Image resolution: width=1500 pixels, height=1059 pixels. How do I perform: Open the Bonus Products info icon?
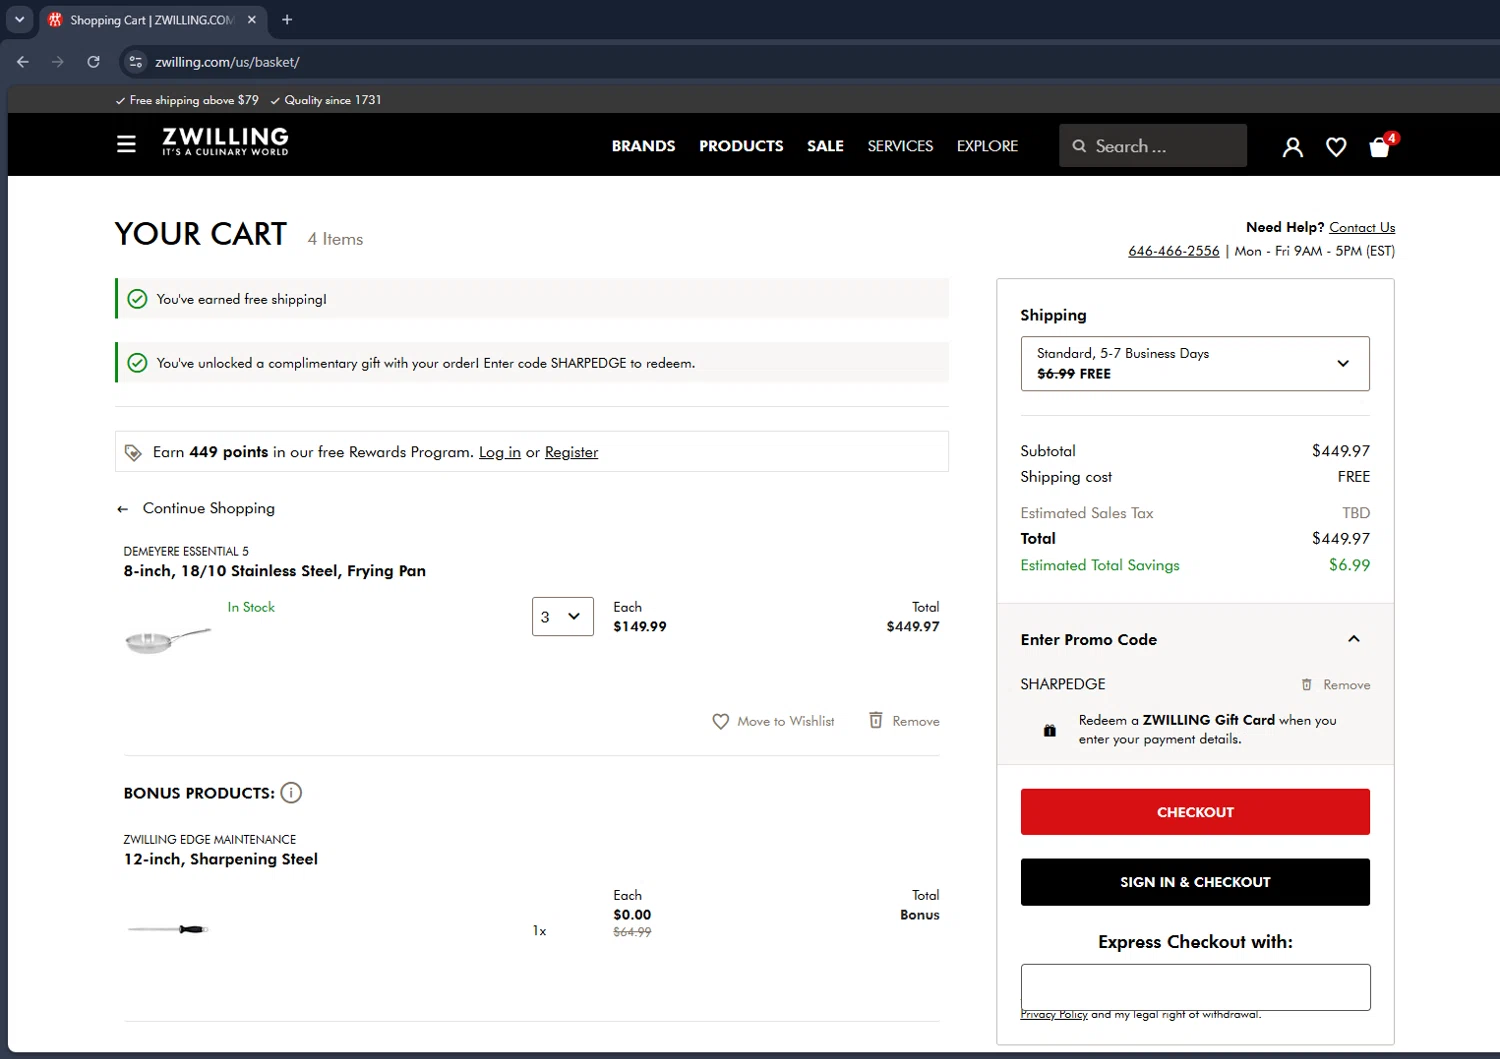coord(291,793)
